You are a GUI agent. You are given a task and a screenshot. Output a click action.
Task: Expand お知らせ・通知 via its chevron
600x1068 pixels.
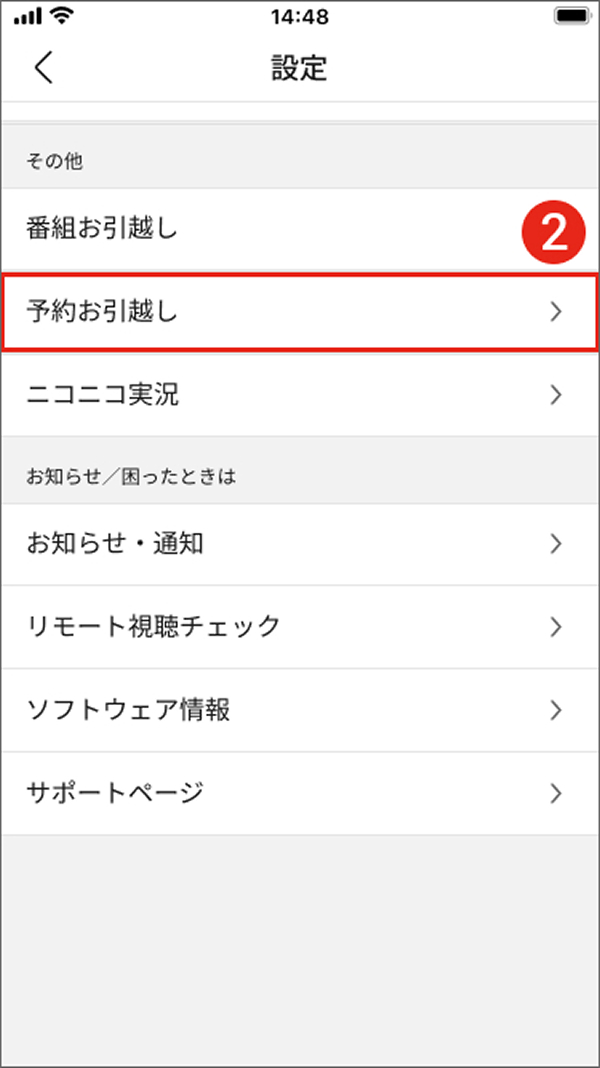point(557,544)
